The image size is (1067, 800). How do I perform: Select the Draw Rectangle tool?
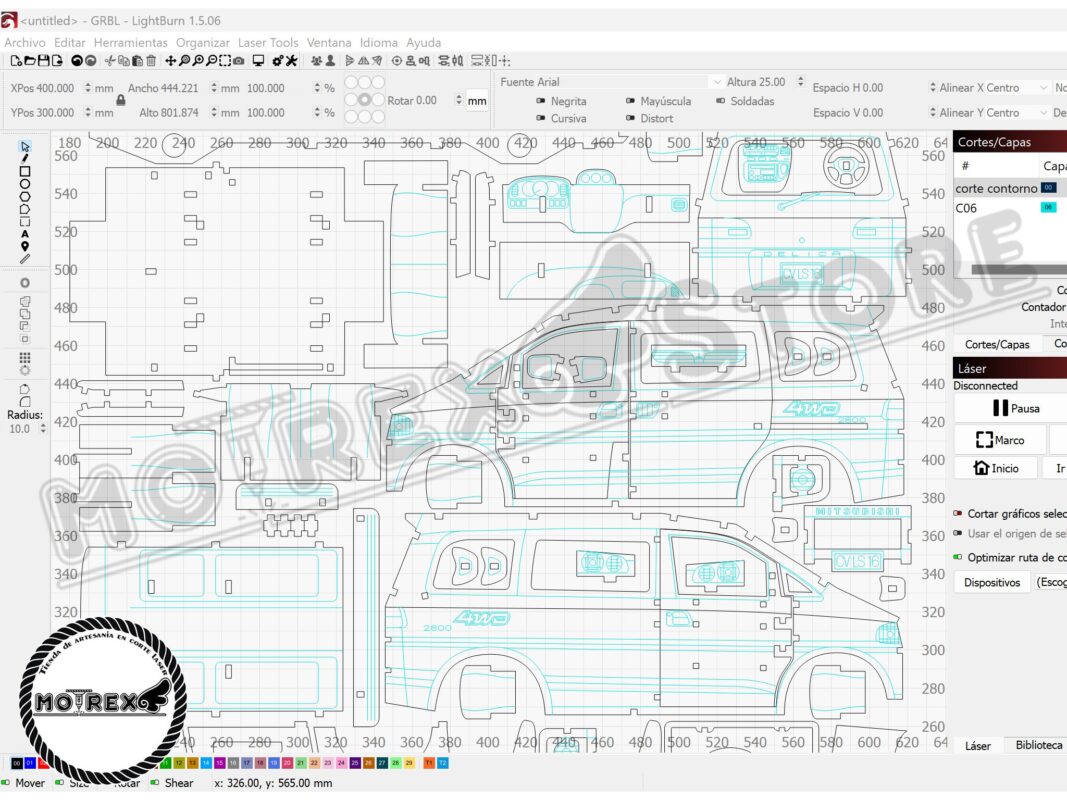tap(25, 171)
